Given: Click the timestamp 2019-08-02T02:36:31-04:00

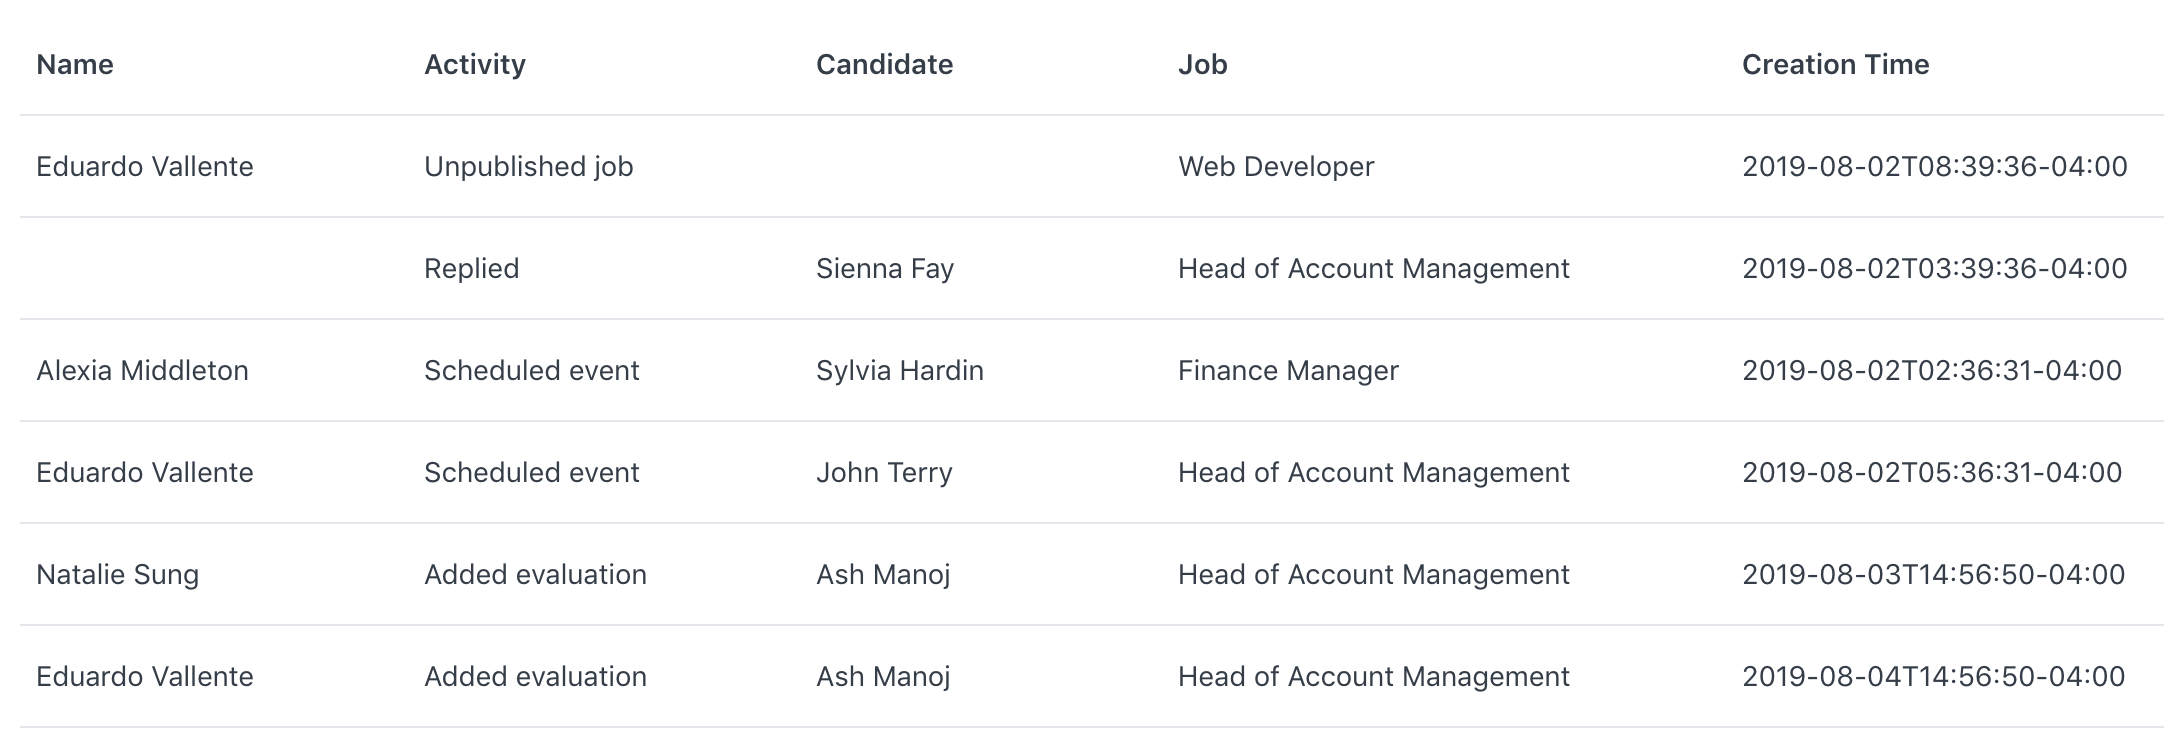Looking at the screenshot, I should point(1931,371).
